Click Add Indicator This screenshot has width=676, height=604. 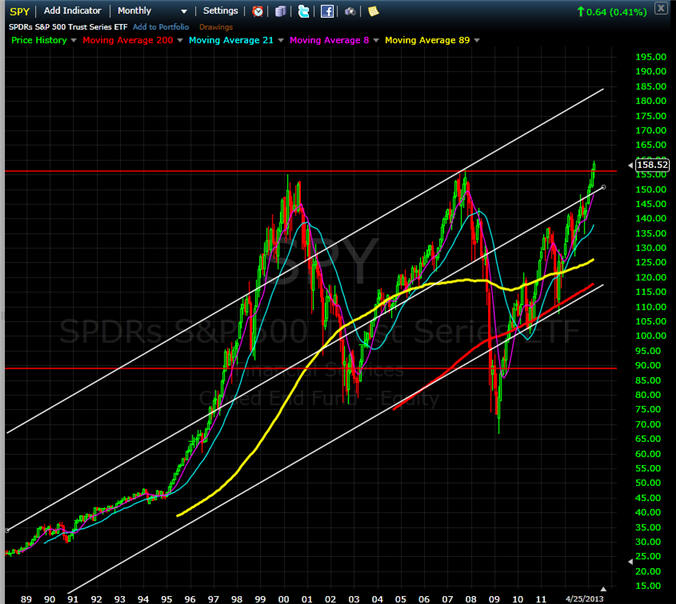pos(72,11)
